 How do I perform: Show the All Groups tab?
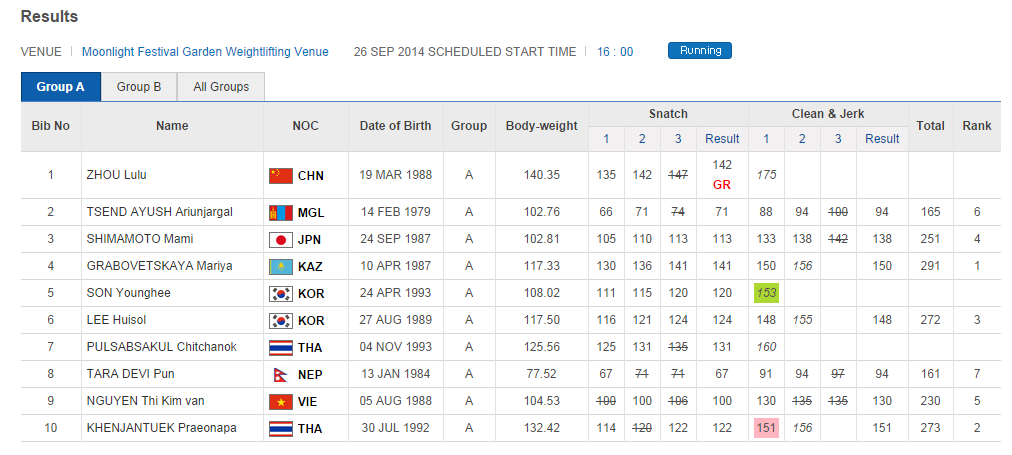221,87
